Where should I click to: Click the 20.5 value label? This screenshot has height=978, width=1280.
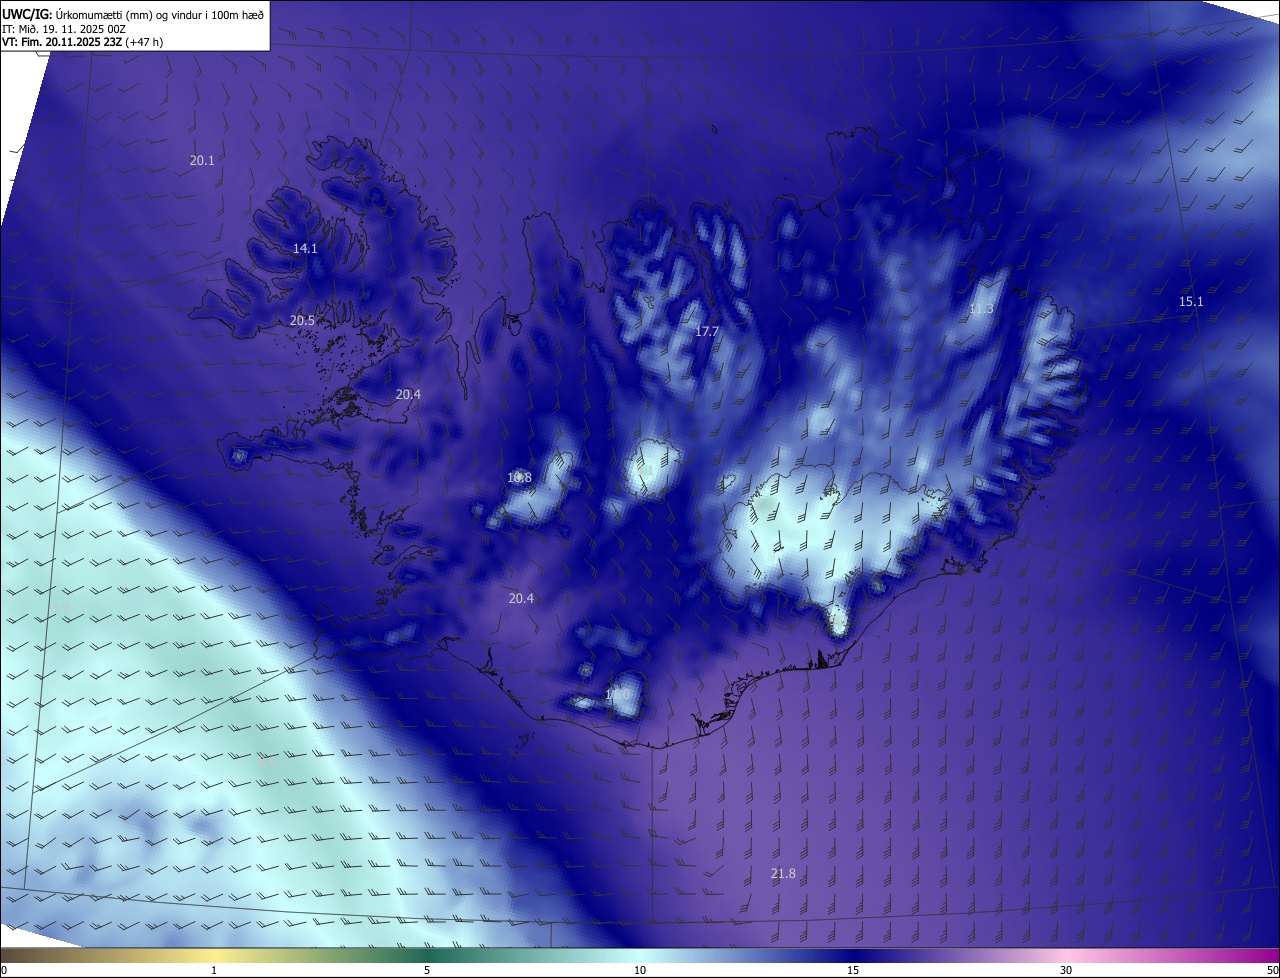(302, 320)
